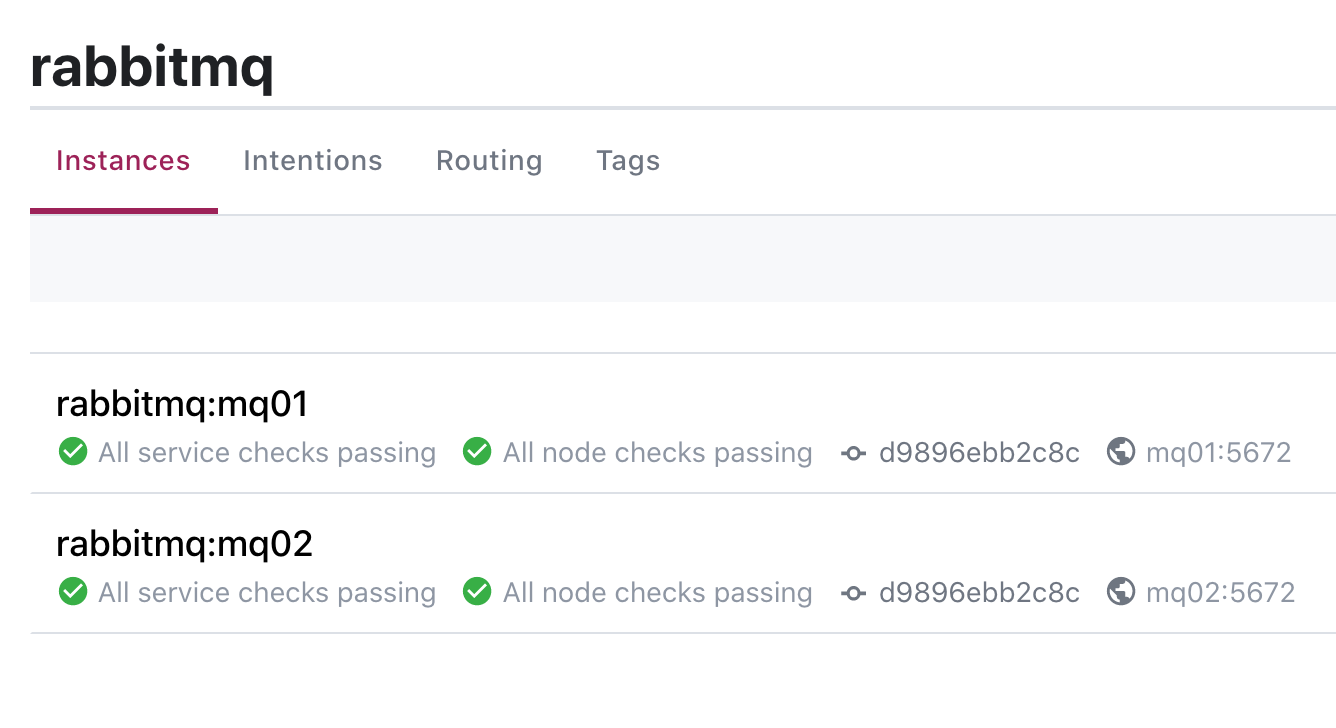Click the rabbitmq page heading
Image resolution: width=1336 pixels, height=728 pixels.
pyautogui.click(x=152, y=68)
